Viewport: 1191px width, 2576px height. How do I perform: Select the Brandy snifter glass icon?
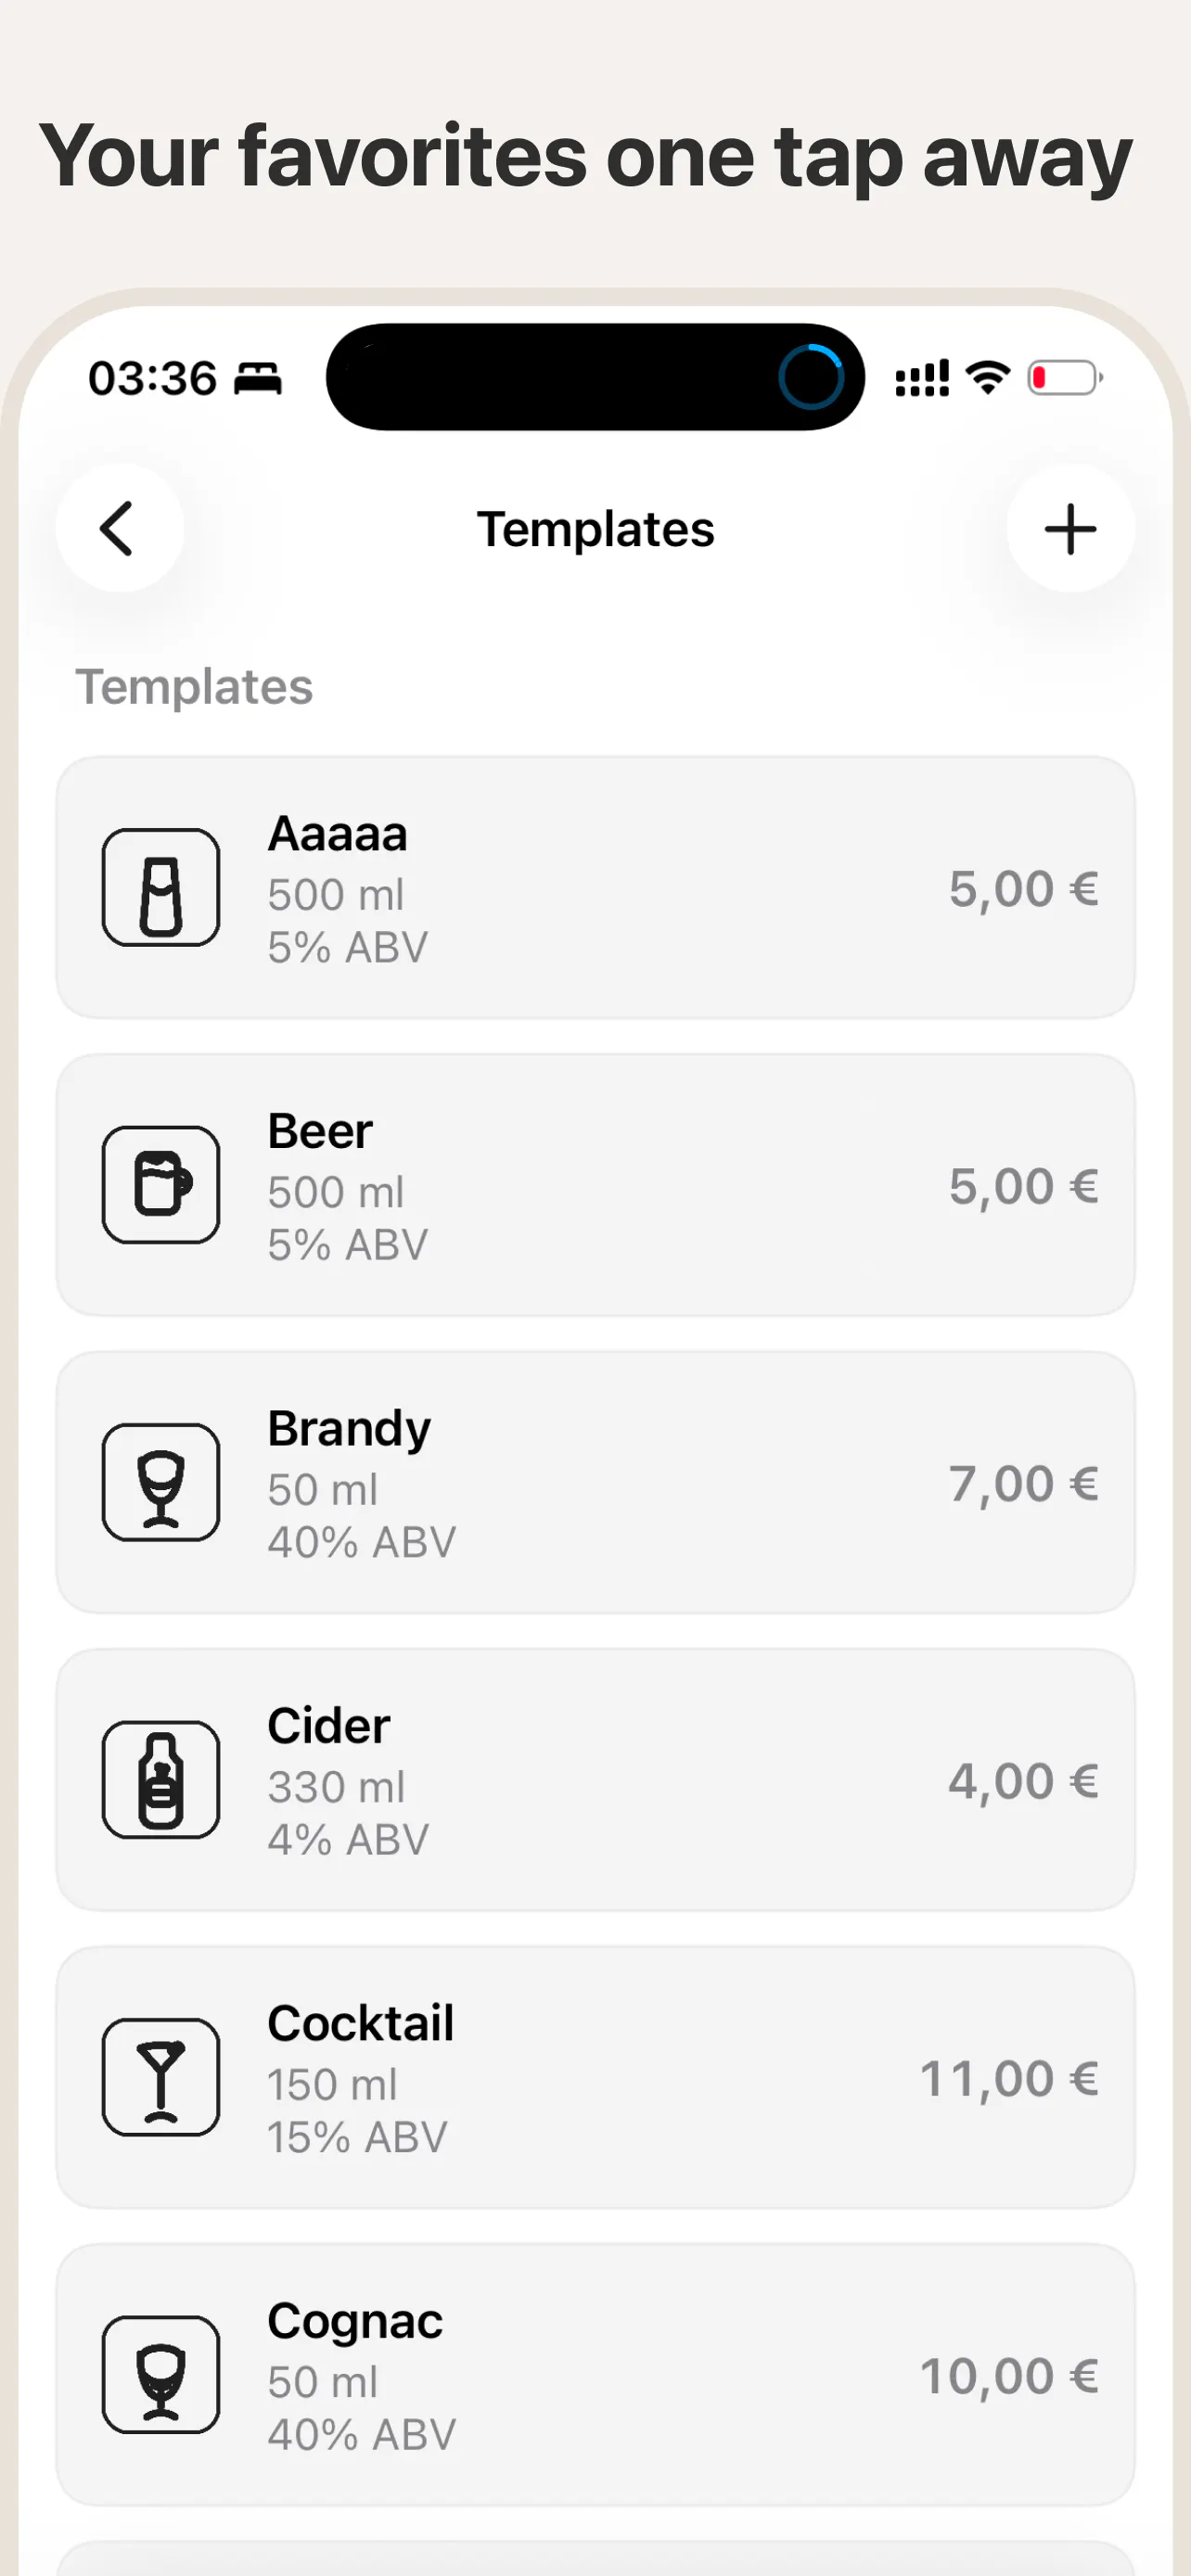pos(161,1482)
